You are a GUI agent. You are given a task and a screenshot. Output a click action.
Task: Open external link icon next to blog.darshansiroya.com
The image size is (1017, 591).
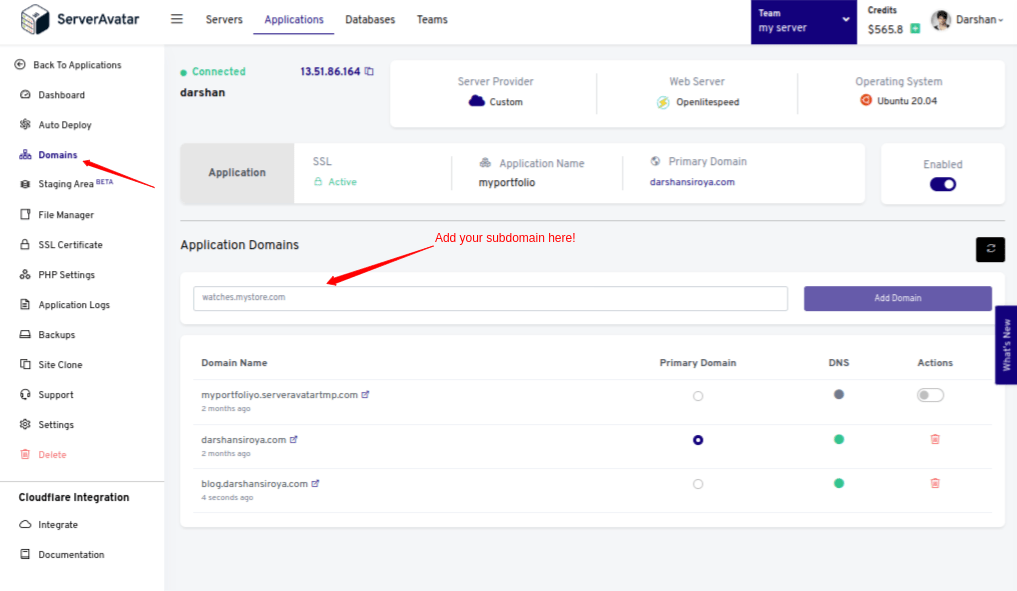pyautogui.click(x=315, y=483)
